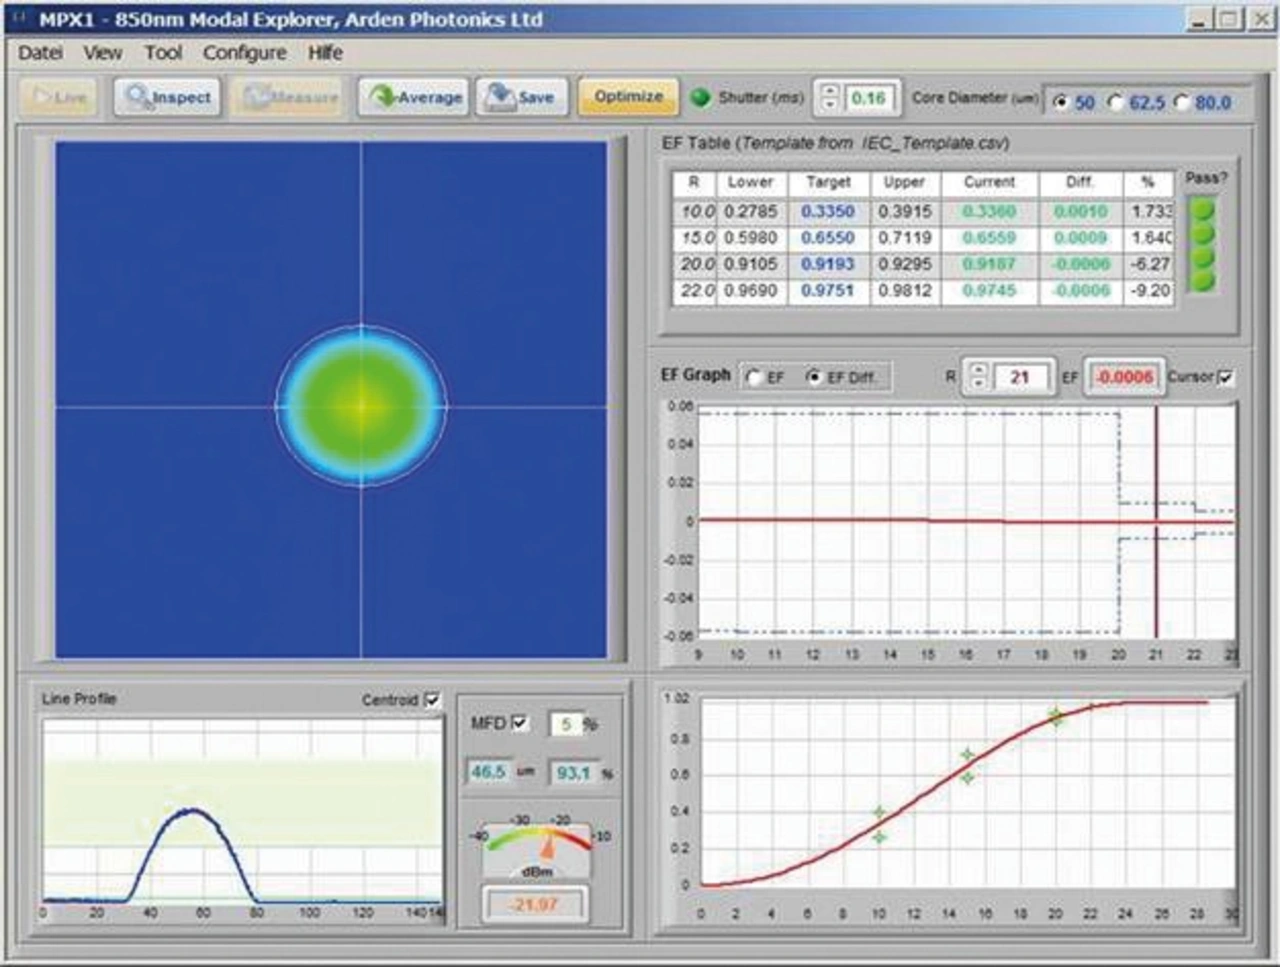This screenshot has width=1280, height=967.
Task: Open the Datei menu
Action: (40, 53)
